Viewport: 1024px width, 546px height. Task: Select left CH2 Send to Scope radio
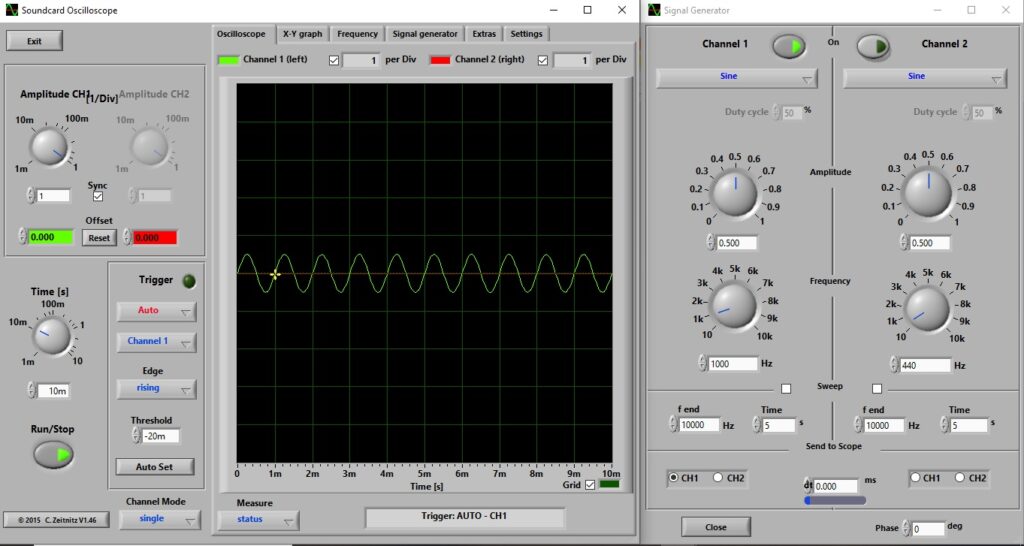[718, 478]
